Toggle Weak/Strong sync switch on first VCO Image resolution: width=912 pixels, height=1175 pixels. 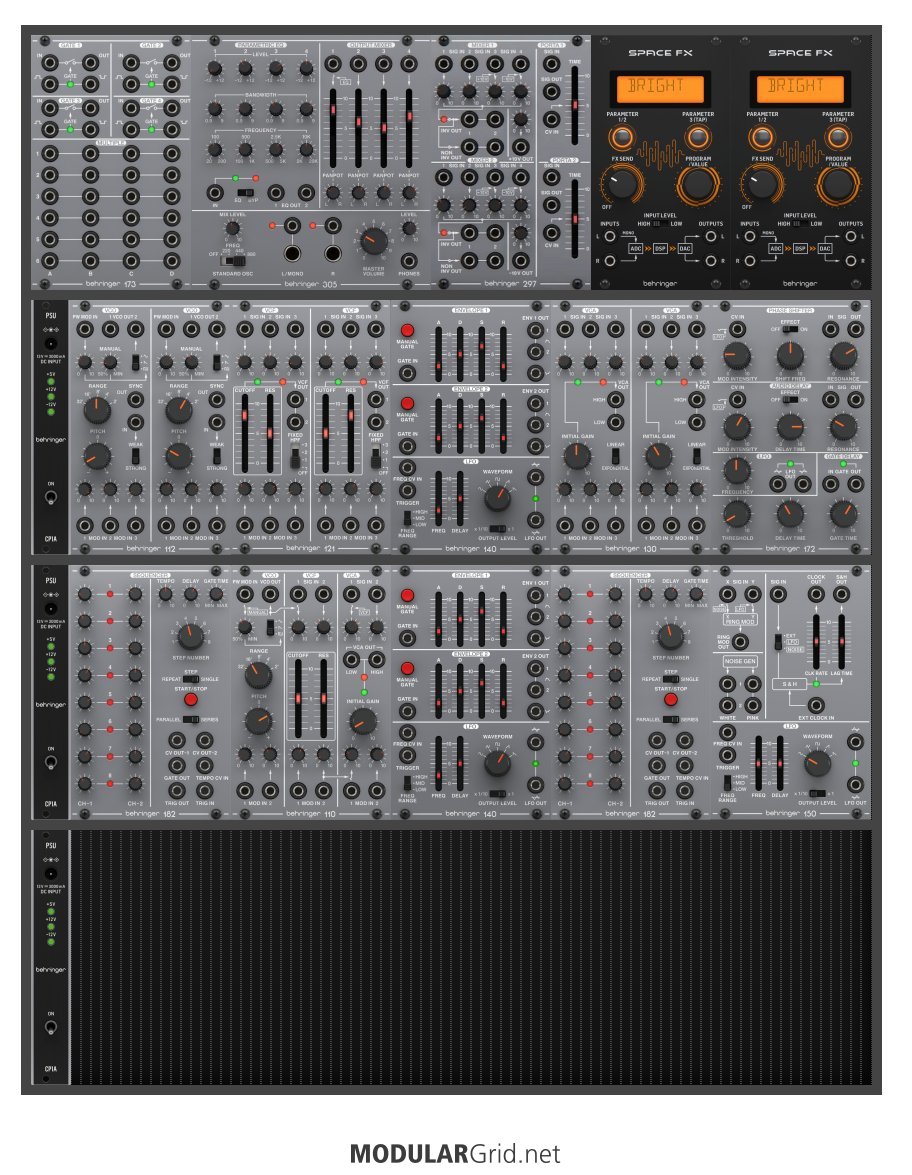pos(136,456)
